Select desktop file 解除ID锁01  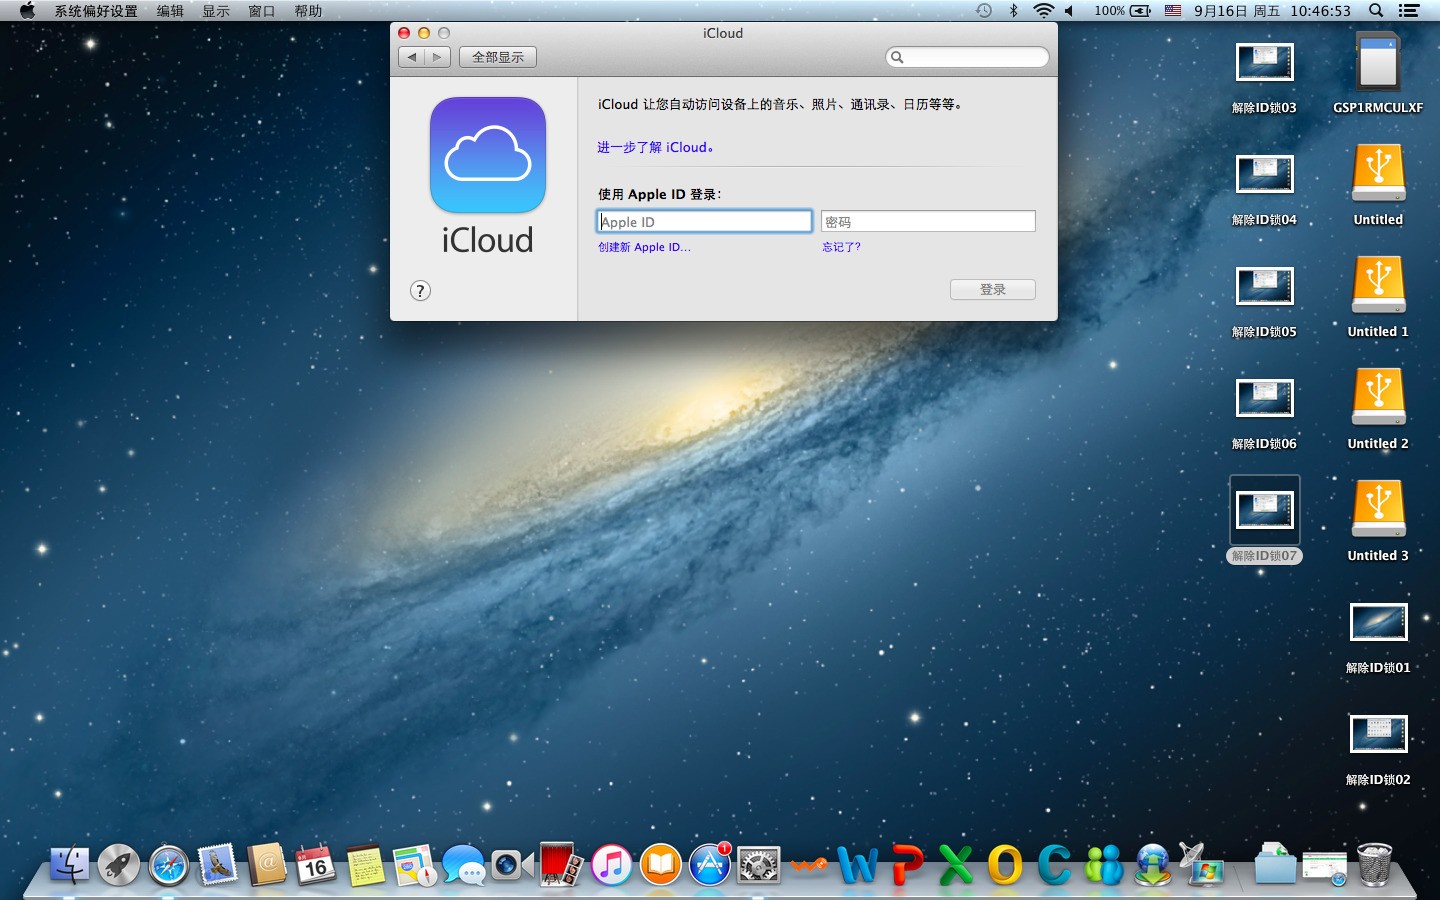1378,638
